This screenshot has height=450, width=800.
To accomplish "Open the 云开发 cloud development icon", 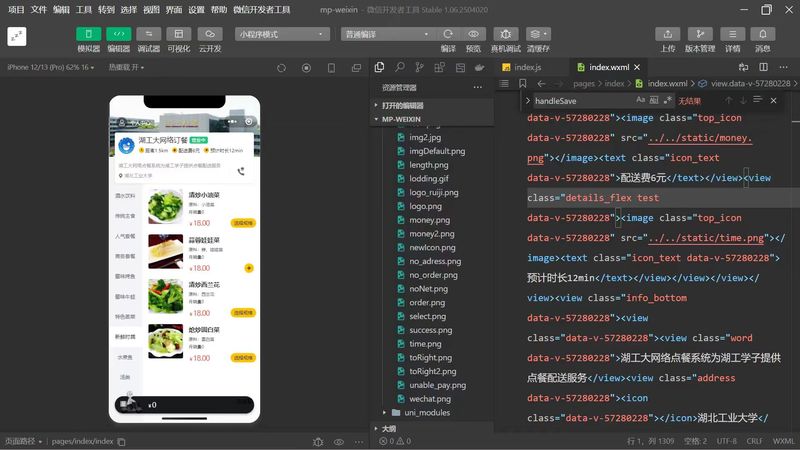I will click(x=210, y=34).
